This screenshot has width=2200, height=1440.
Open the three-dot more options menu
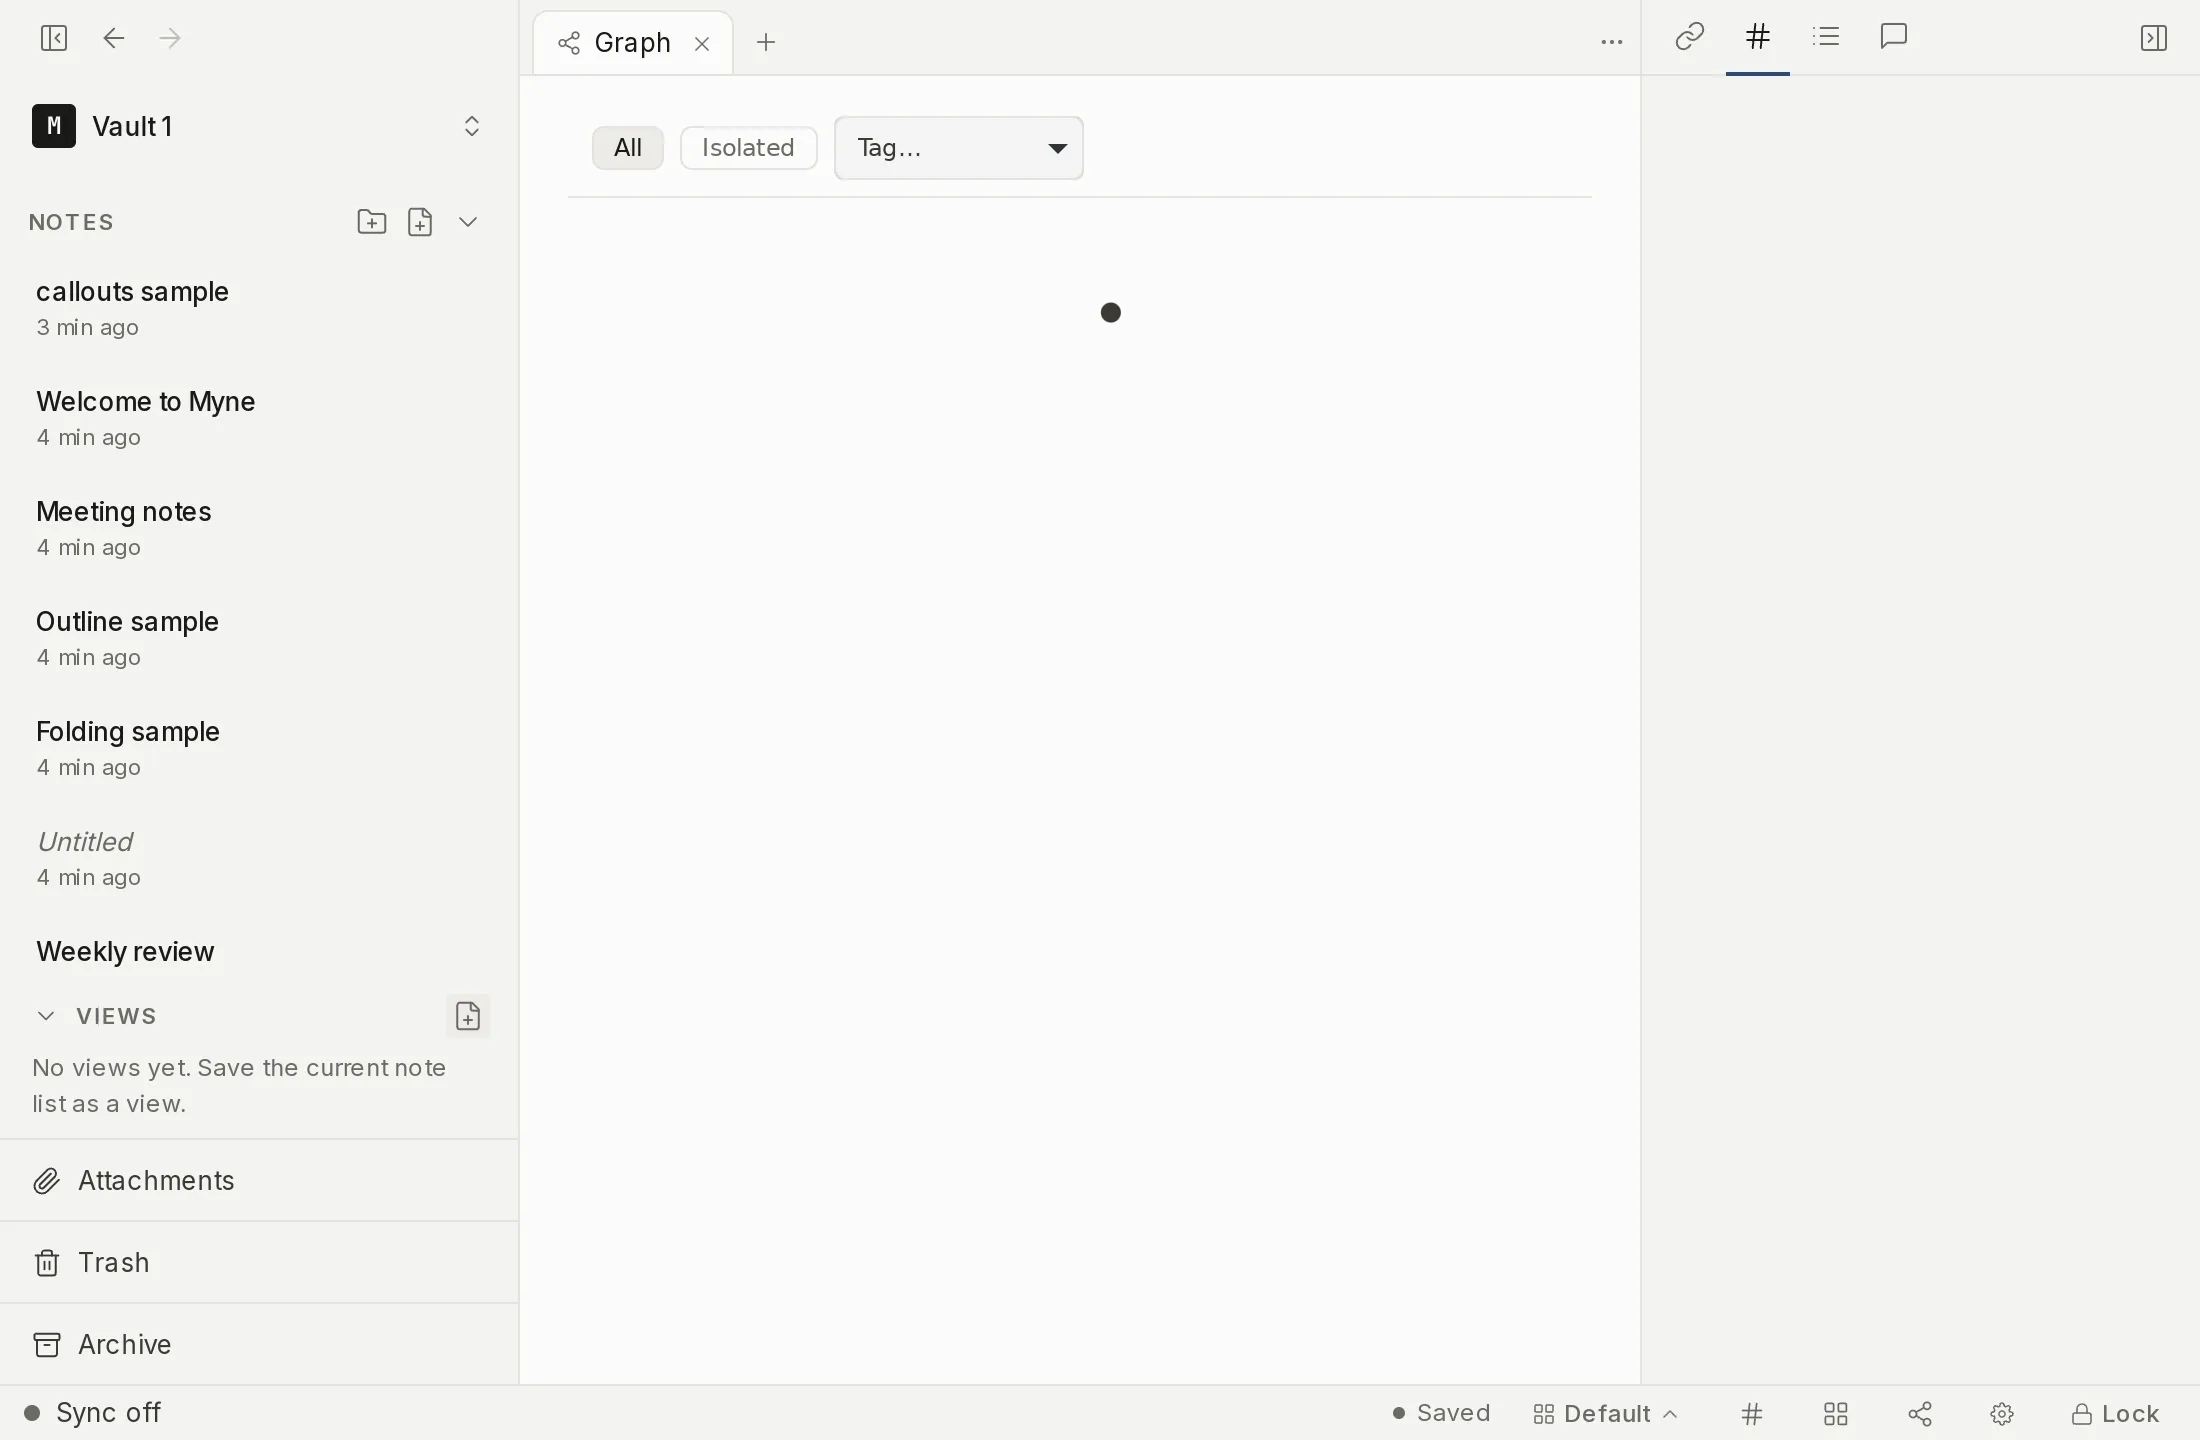tap(1611, 42)
